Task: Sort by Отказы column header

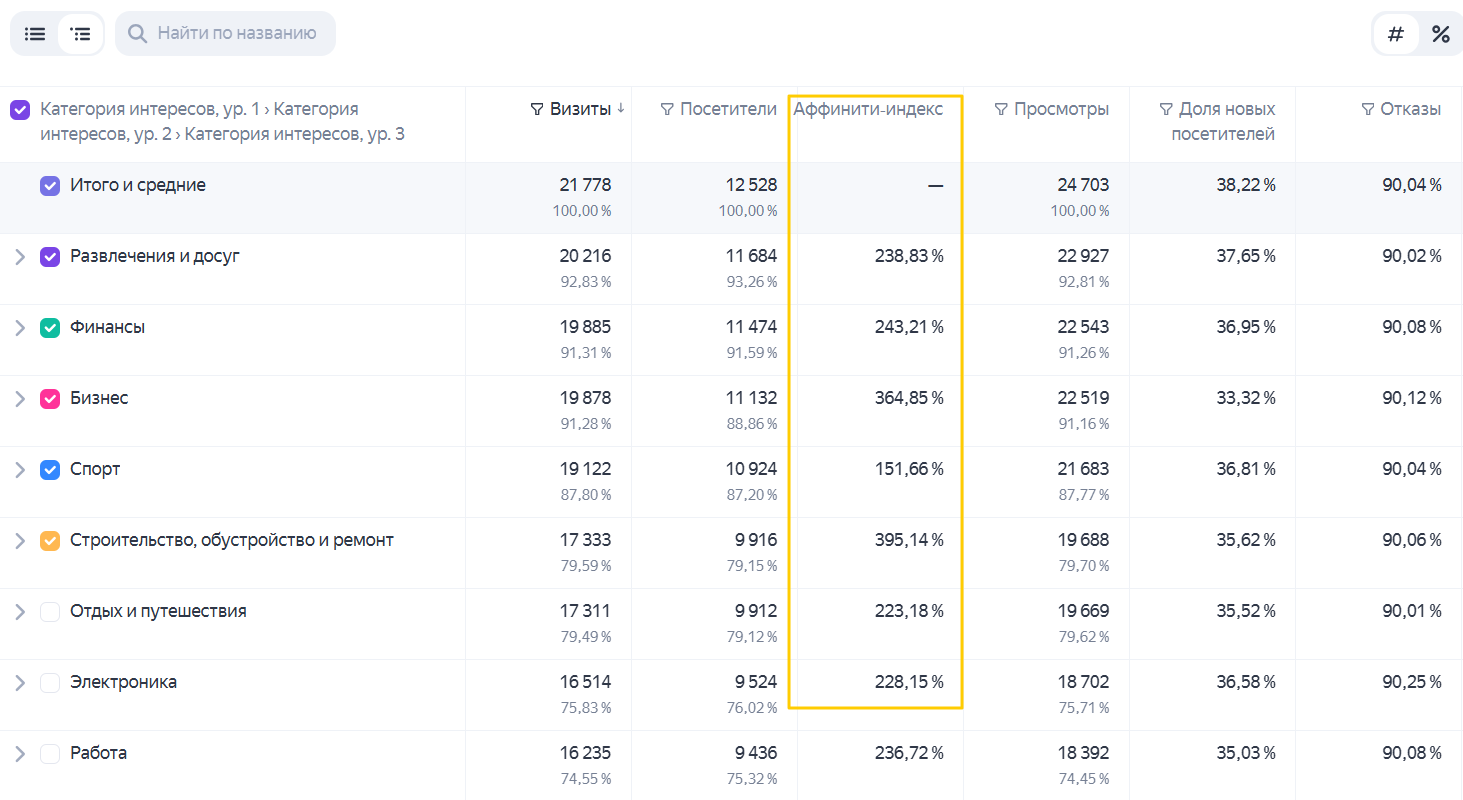Action: pos(1411,109)
